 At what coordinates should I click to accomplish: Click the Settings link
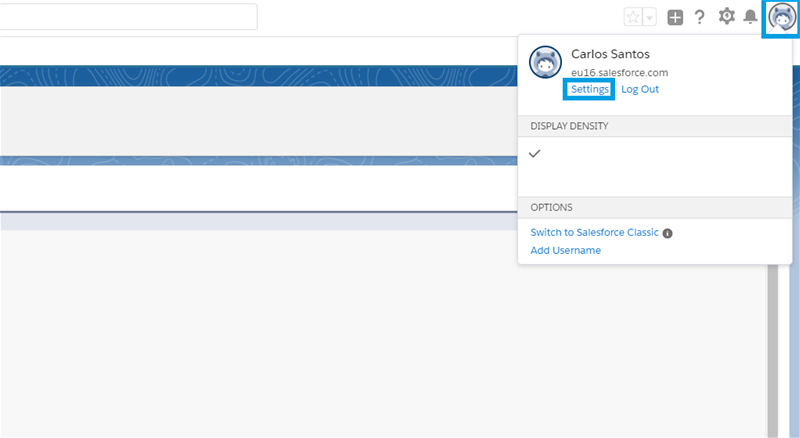pos(589,89)
